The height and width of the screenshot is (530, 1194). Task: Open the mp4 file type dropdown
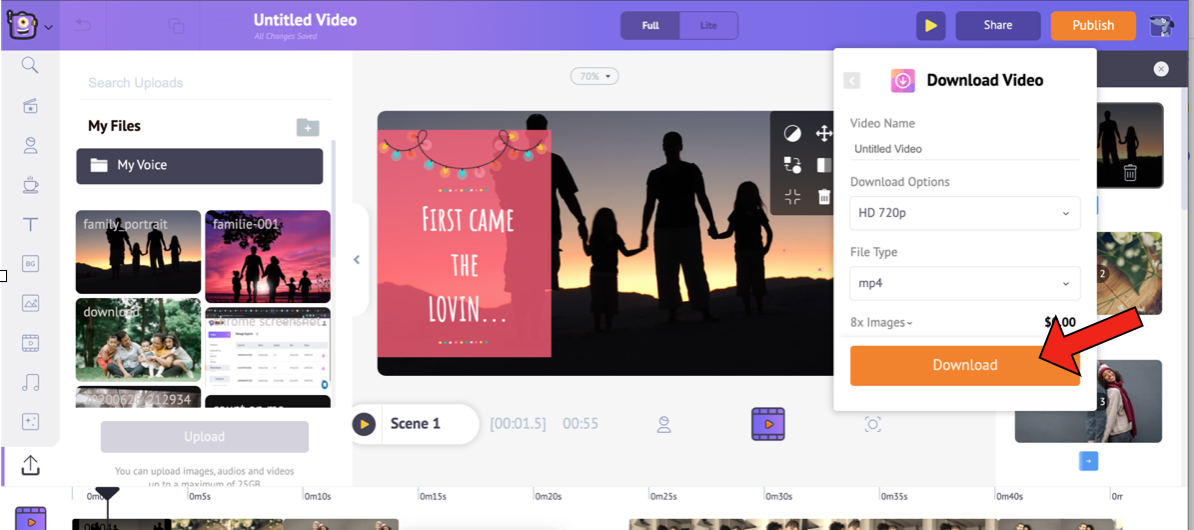pos(964,283)
